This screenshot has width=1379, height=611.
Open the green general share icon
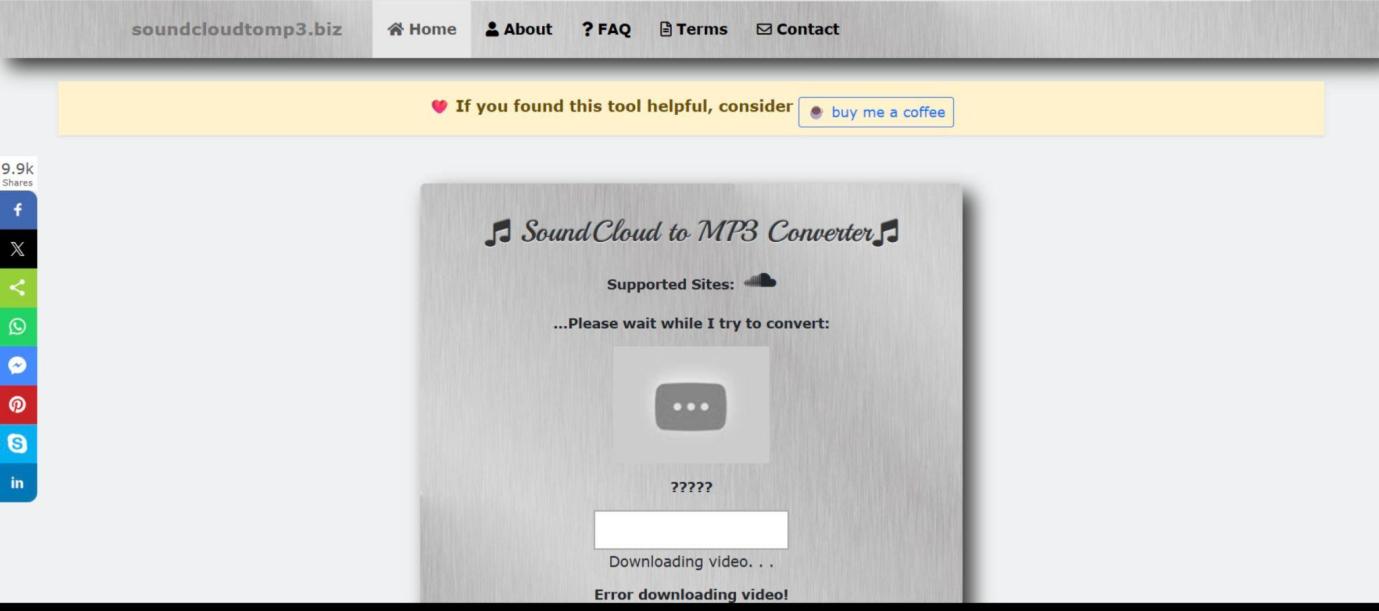[18, 288]
